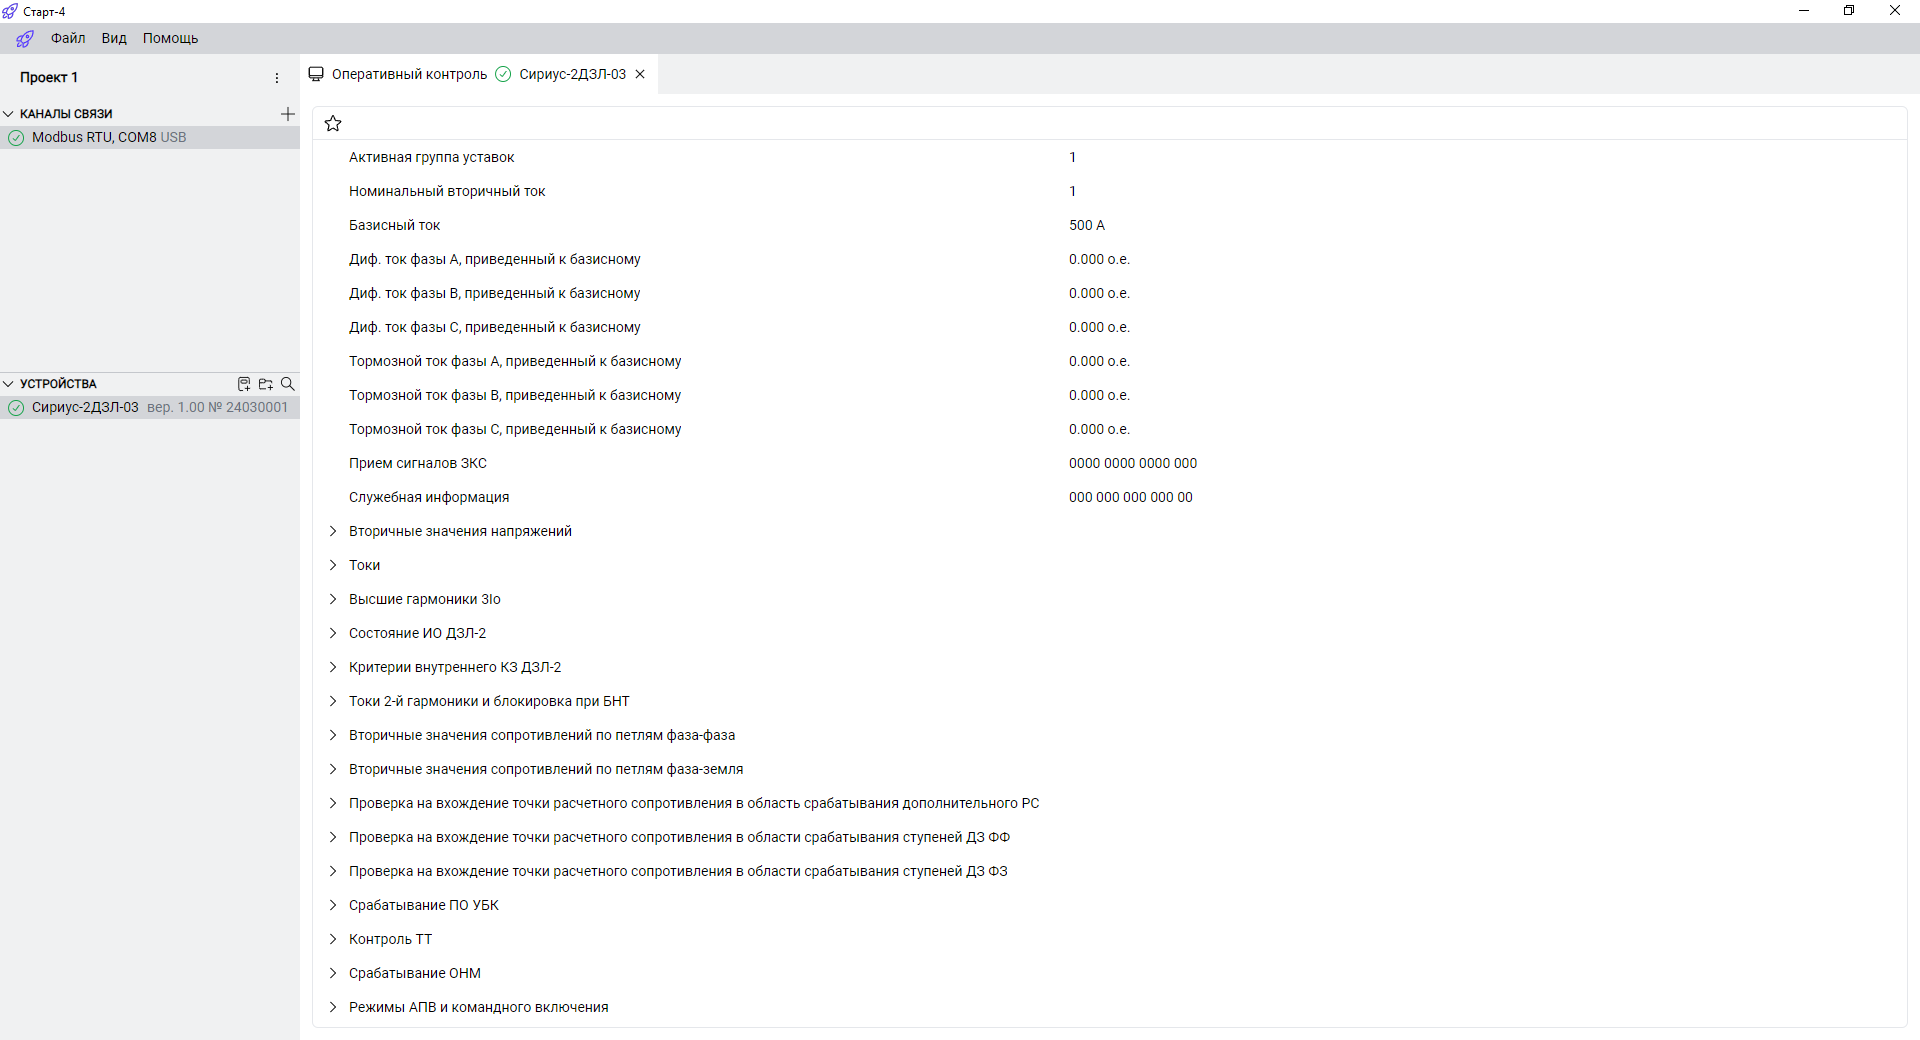Close the Сириус-2ДЗЛ-03 tab
The width and height of the screenshot is (1920, 1040).
640,74
